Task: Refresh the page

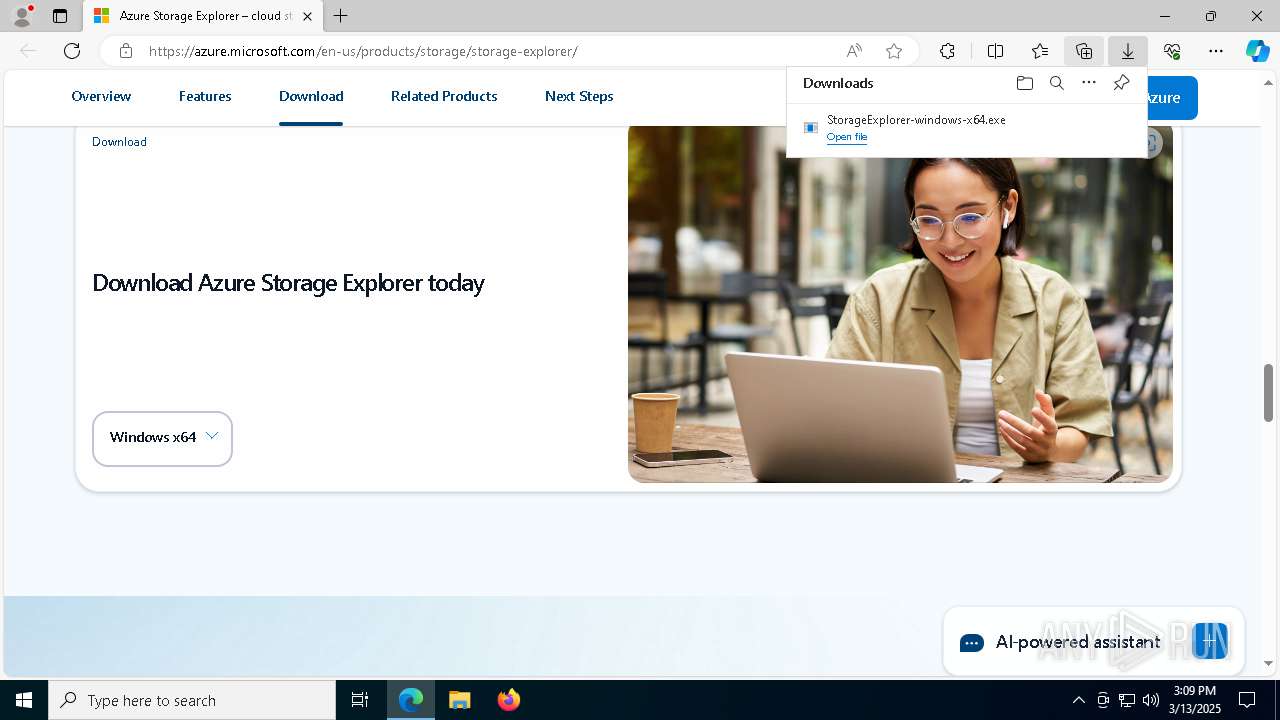Action: click(x=72, y=51)
